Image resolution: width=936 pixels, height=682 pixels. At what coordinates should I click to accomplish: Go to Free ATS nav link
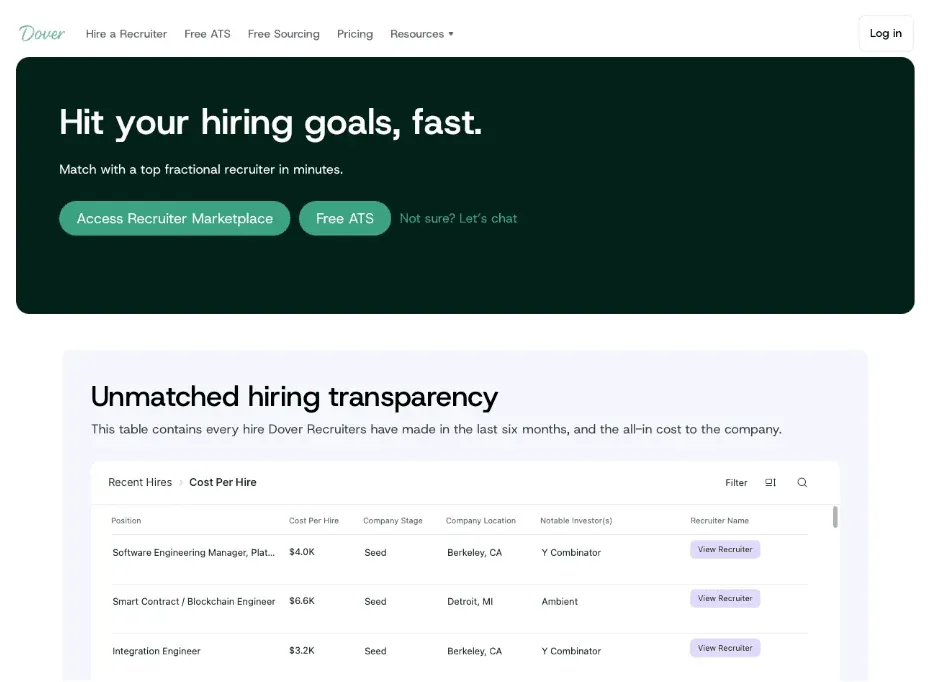pyautogui.click(x=207, y=34)
